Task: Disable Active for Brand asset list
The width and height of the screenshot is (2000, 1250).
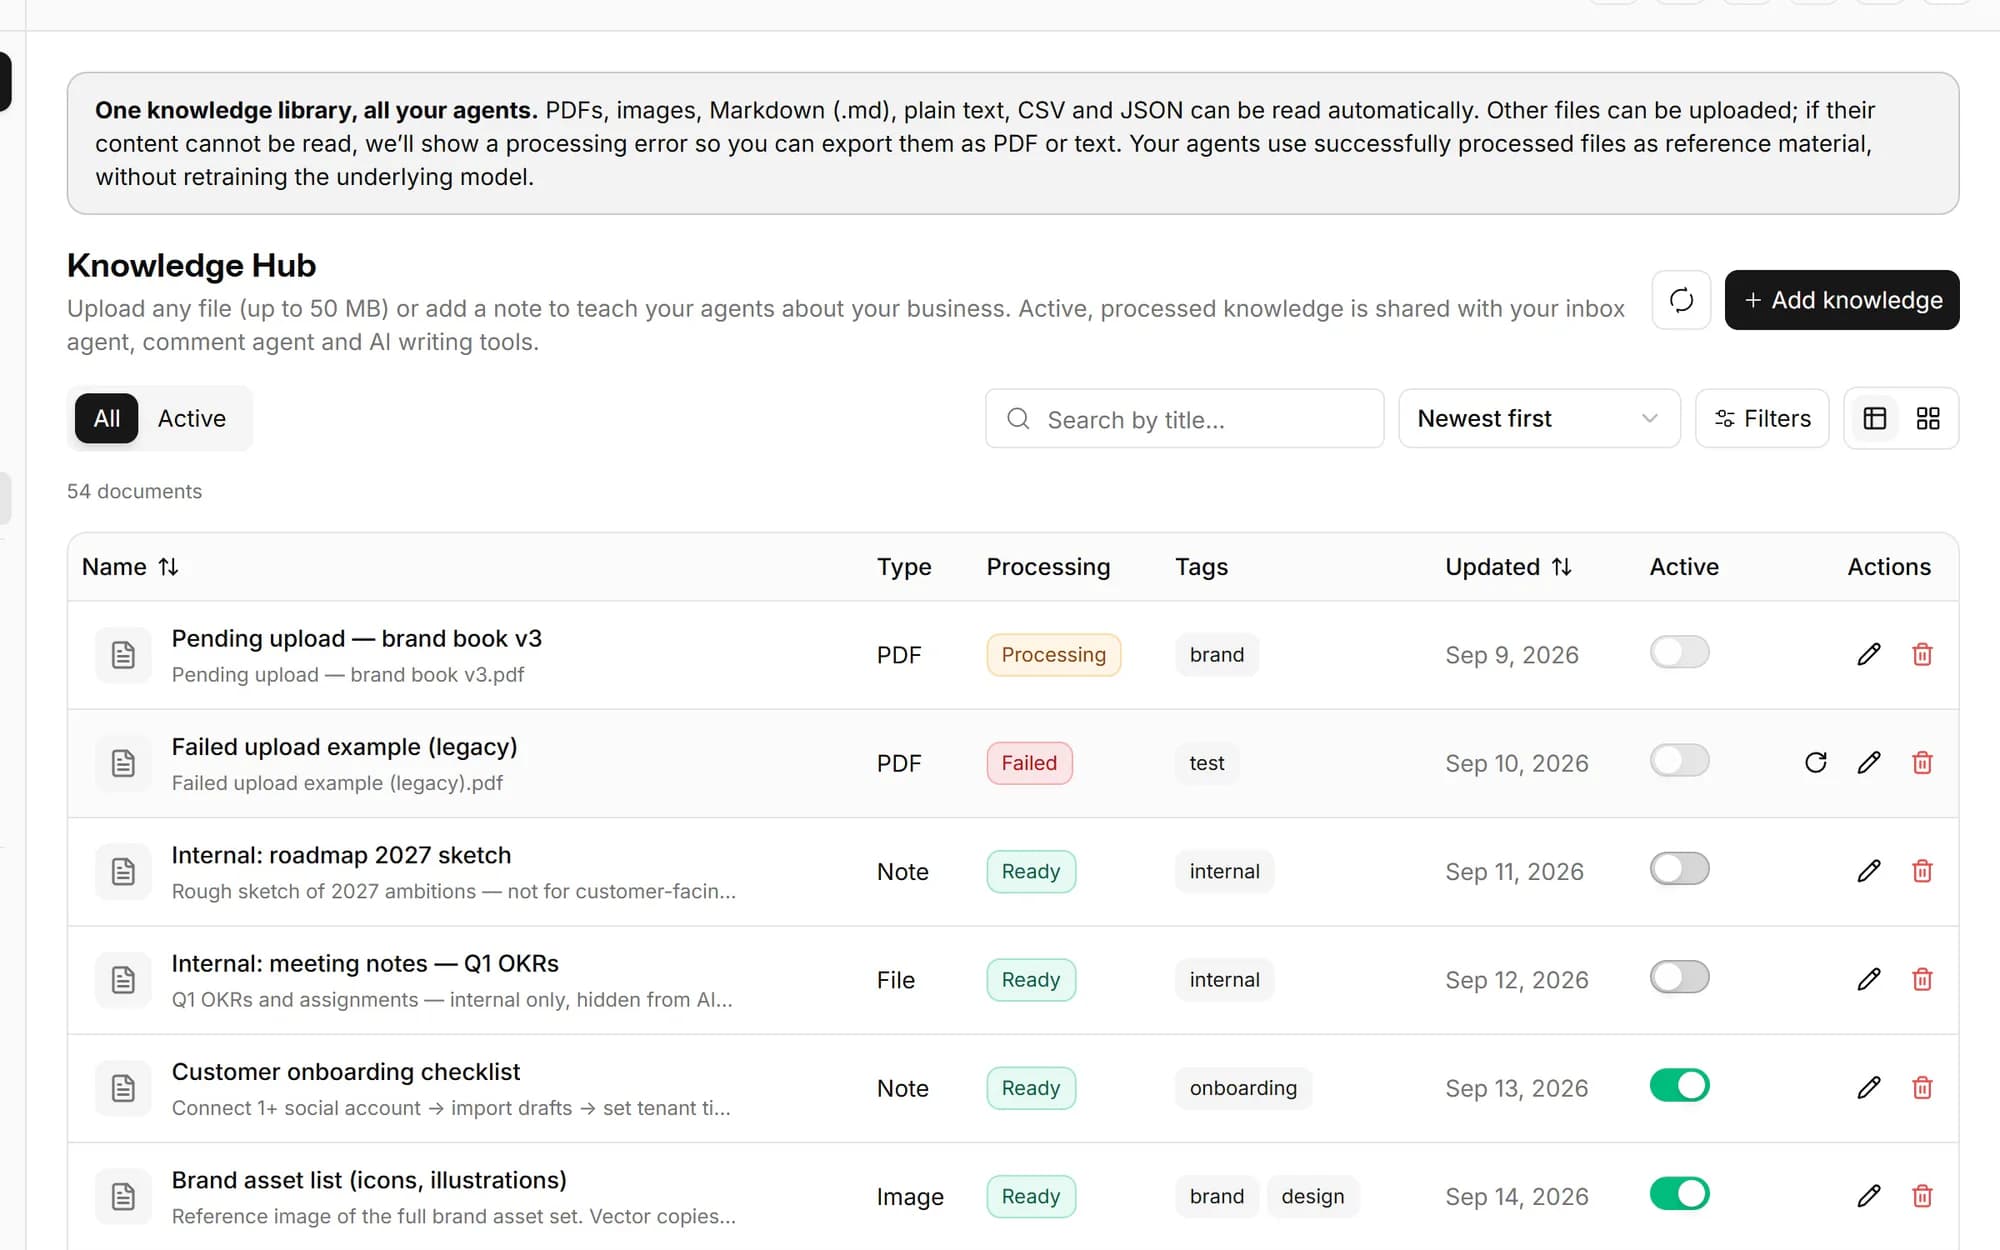Action: point(1679,1193)
